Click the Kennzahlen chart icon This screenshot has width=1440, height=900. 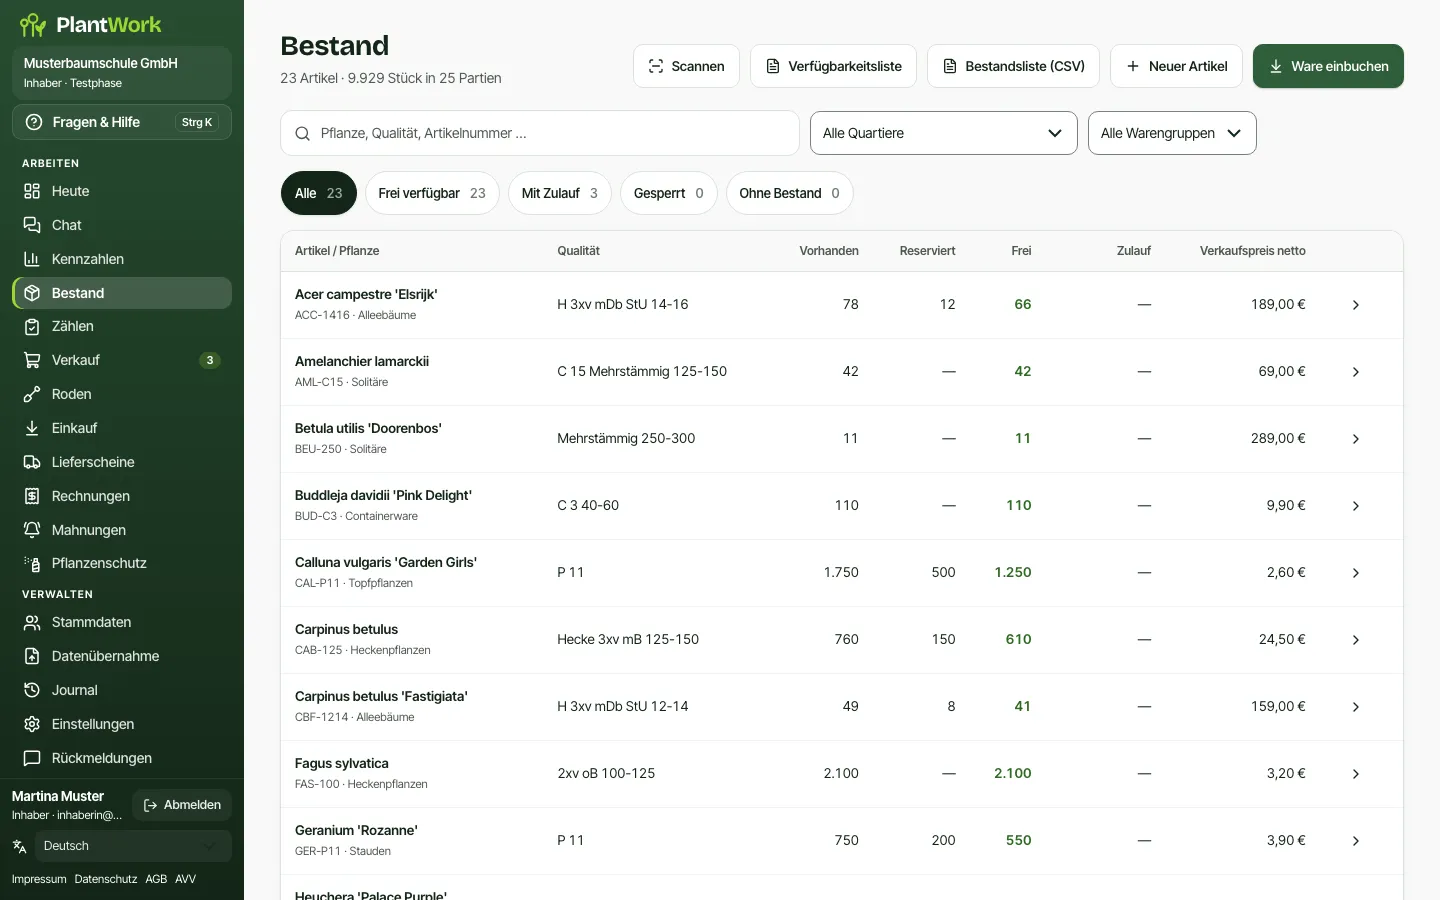tap(32, 259)
